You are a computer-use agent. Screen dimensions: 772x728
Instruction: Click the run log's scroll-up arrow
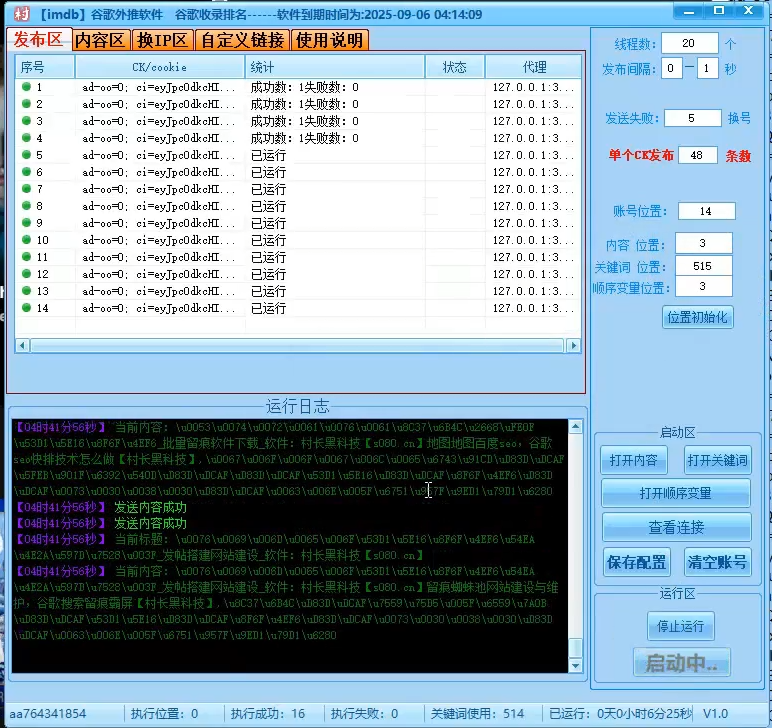[x=575, y=427]
